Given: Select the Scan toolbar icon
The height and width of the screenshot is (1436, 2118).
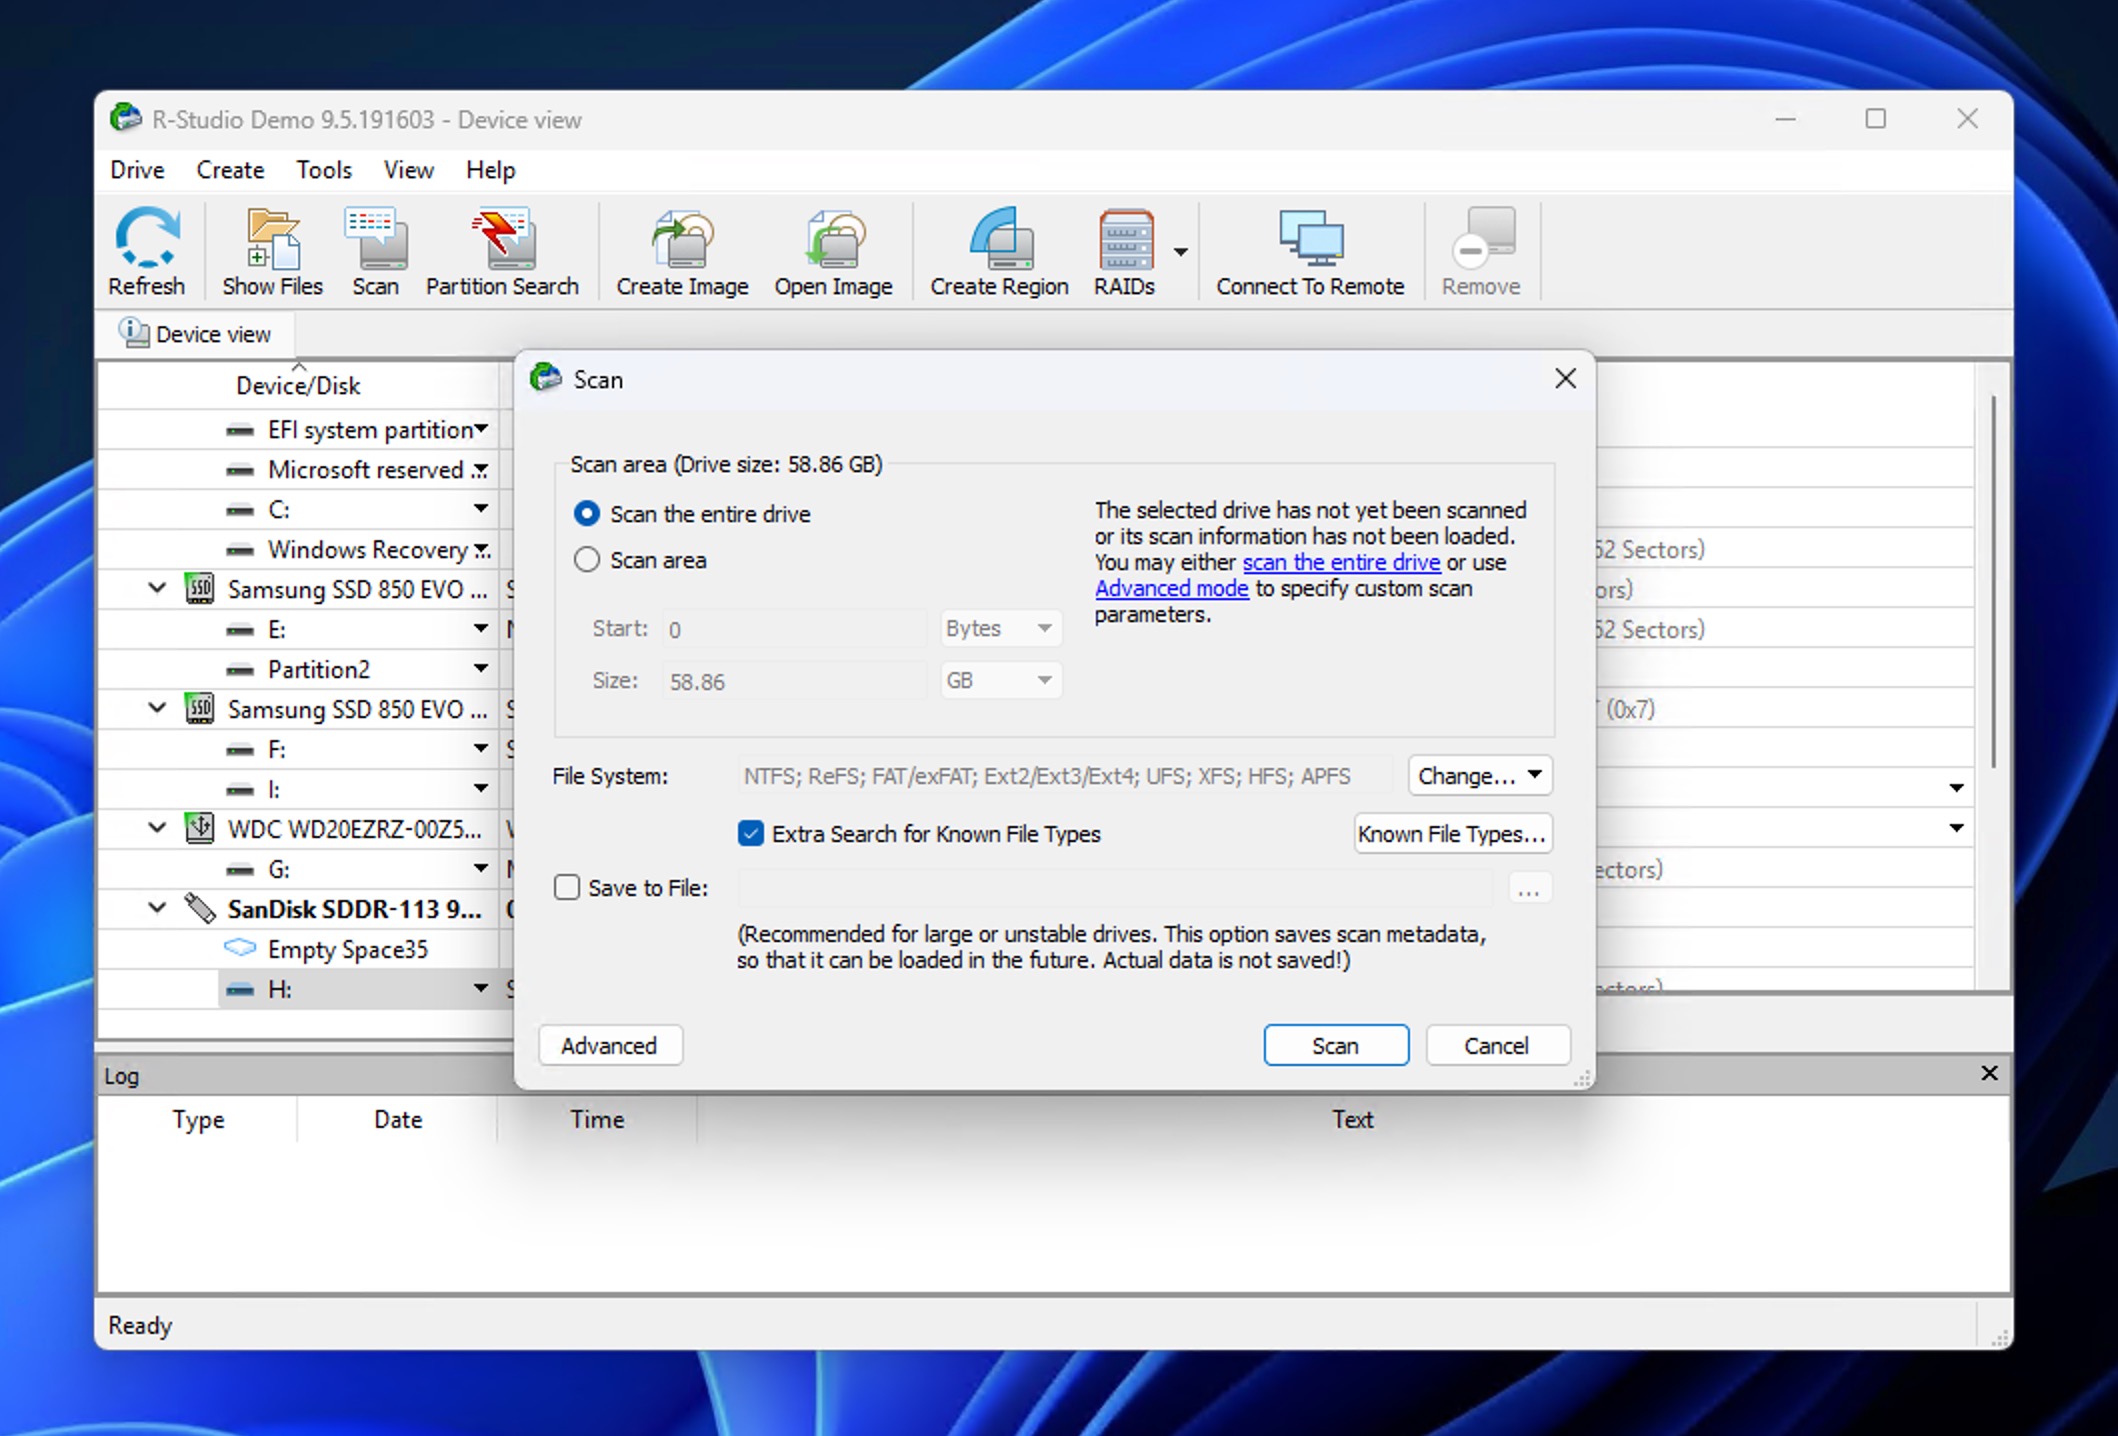Looking at the screenshot, I should pyautogui.click(x=375, y=250).
